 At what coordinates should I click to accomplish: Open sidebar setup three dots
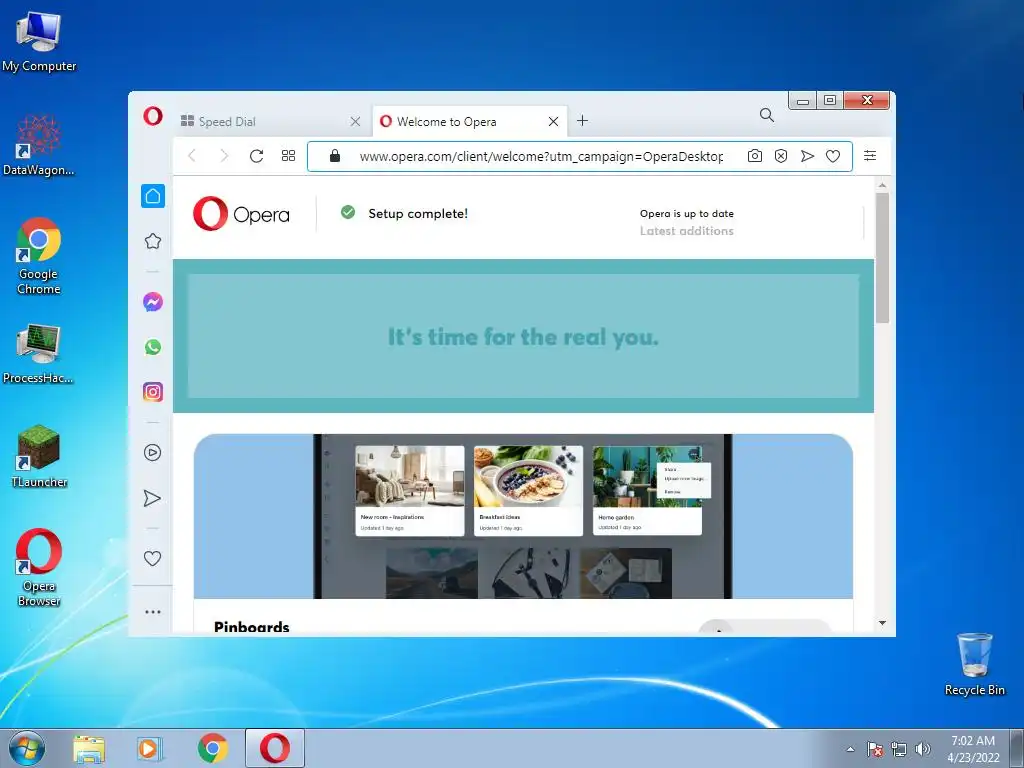pyautogui.click(x=153, y=612)
